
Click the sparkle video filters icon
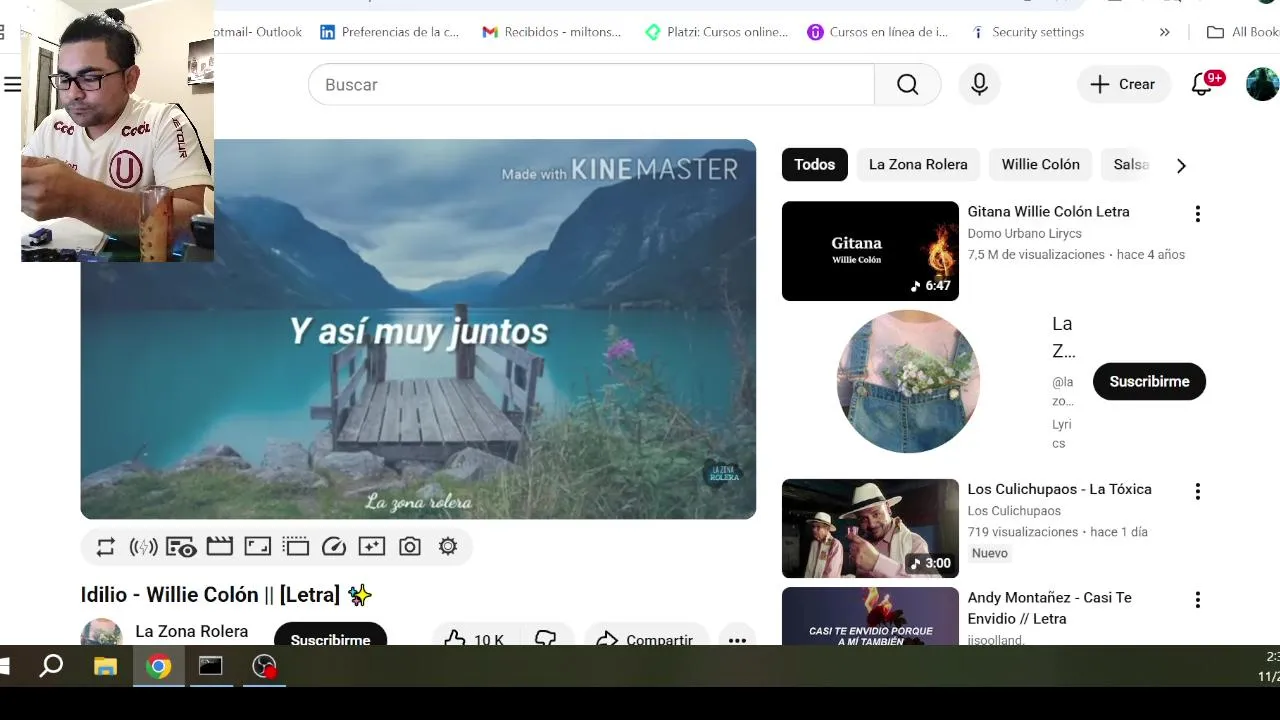pyautogui.click(x=372, y=547)
